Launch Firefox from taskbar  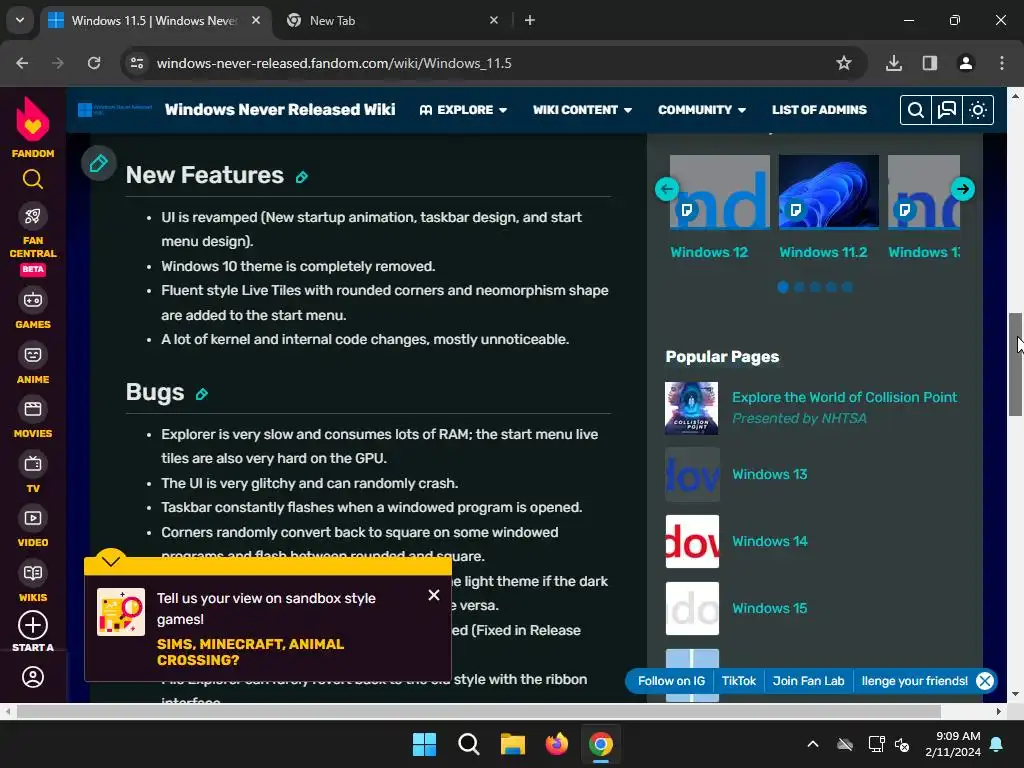556,744
